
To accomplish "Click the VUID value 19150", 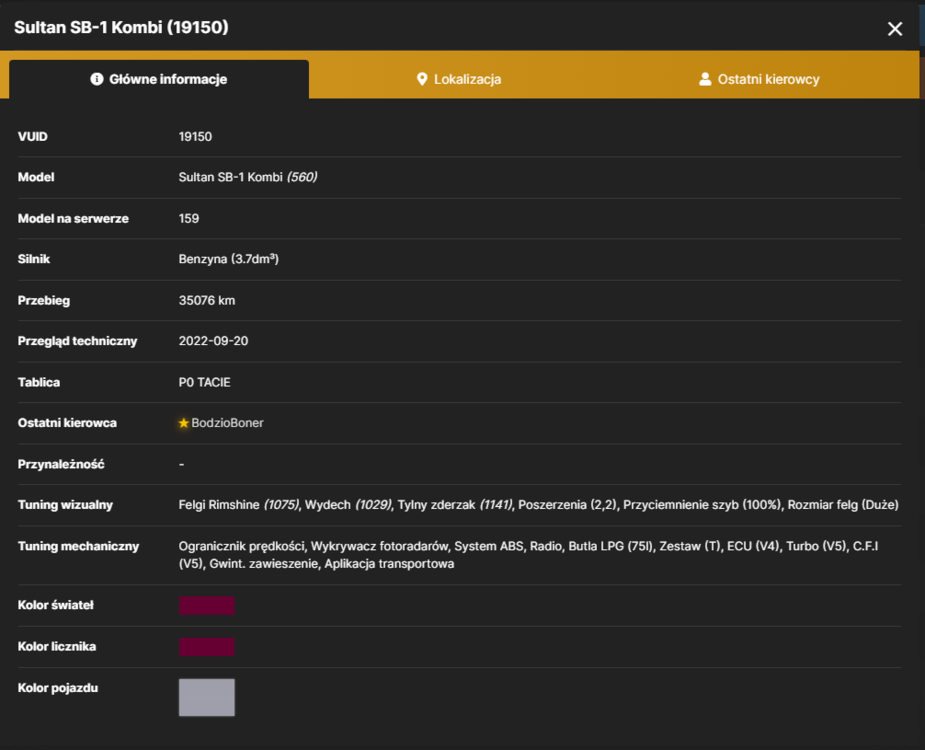I will [x=195, y=137].
